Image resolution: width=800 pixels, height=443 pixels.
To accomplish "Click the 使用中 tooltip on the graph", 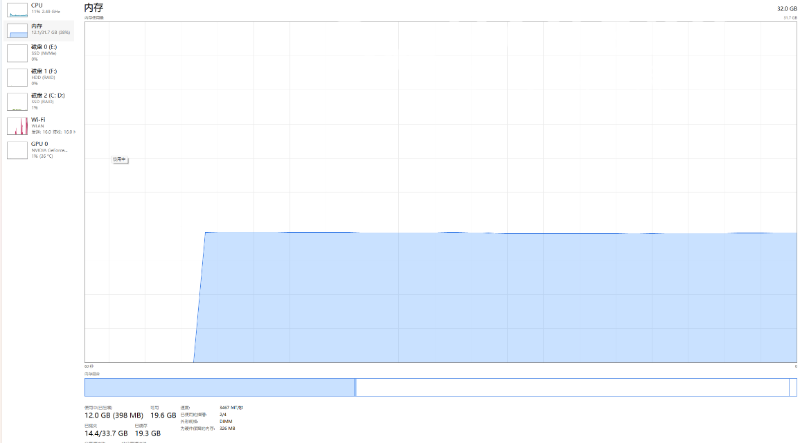I will coord(119,159).
